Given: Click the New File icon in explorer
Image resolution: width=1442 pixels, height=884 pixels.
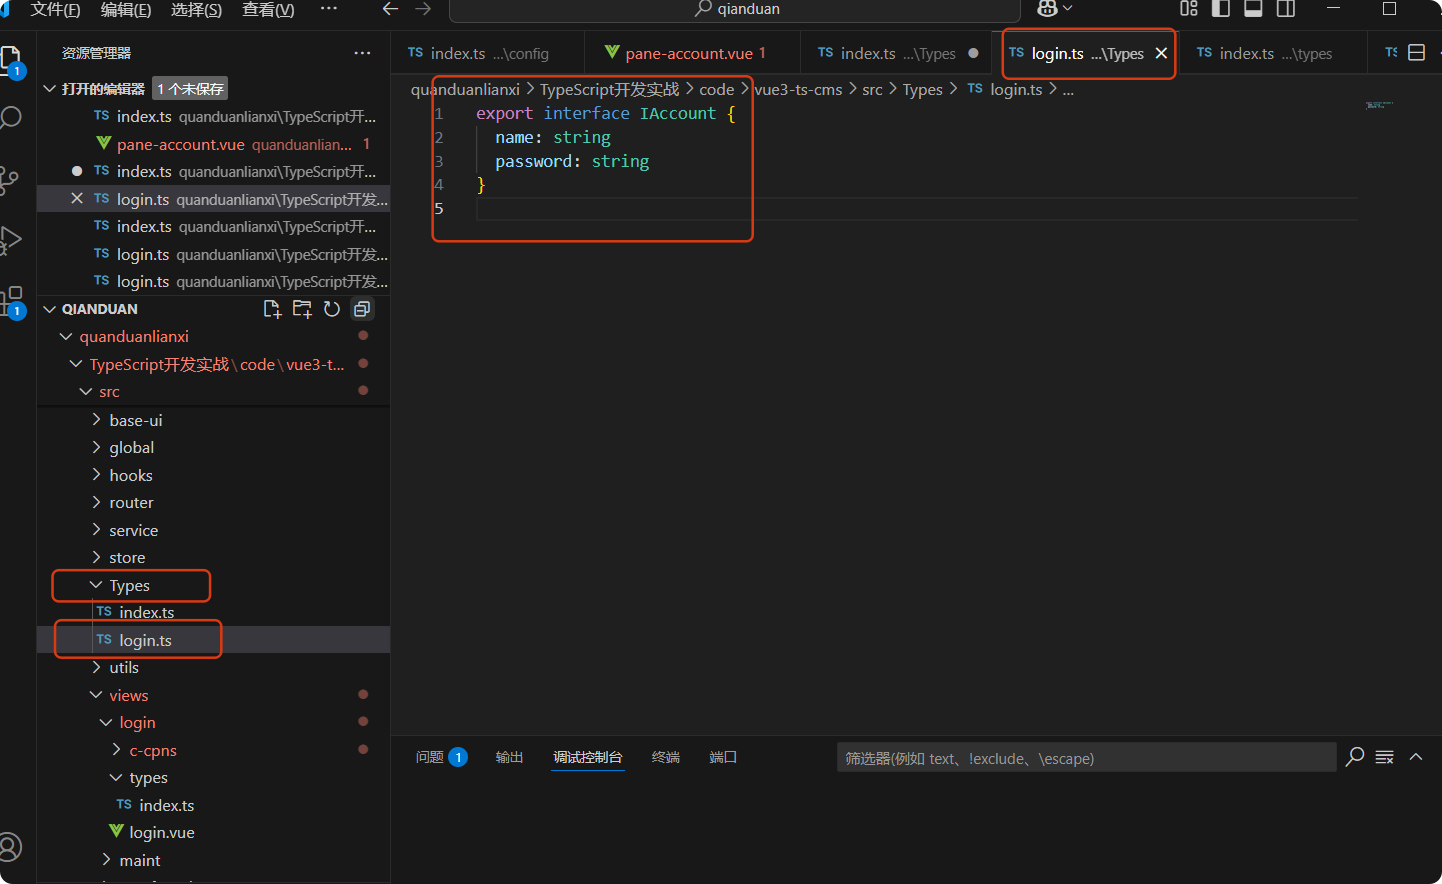Looking at the screenshot, I should click(272, 310).
